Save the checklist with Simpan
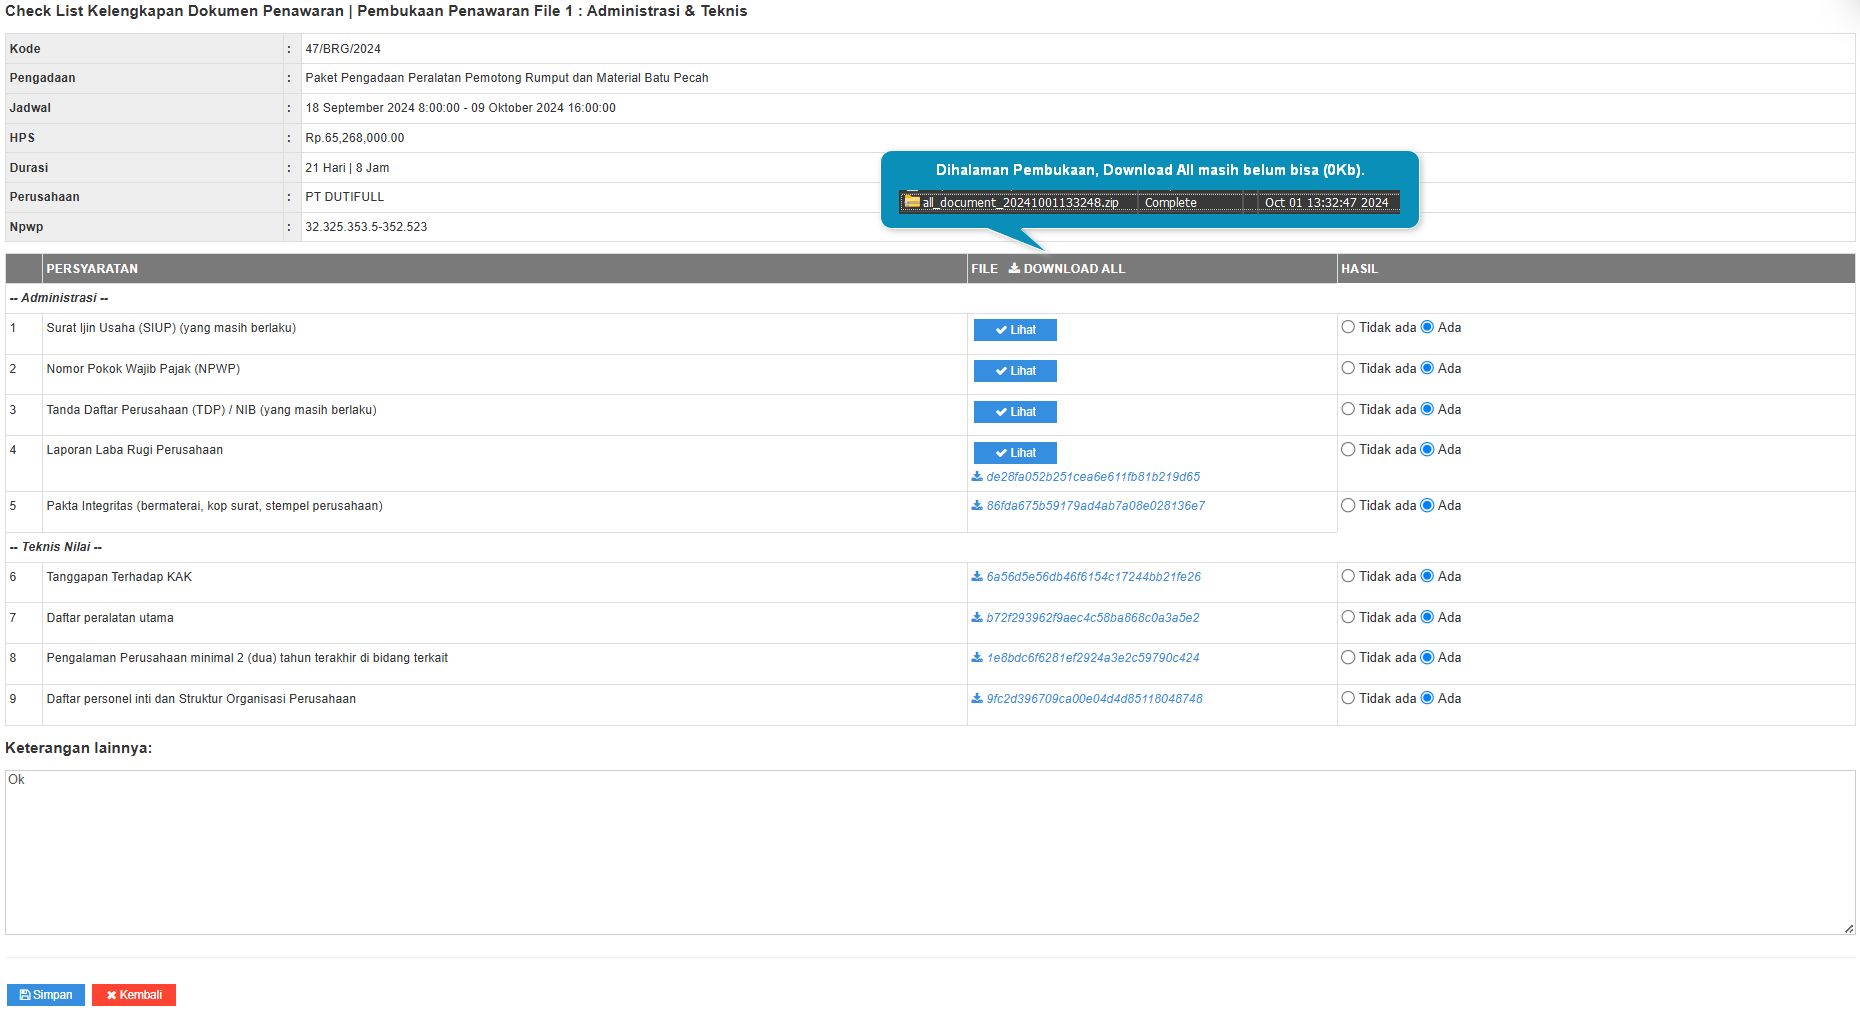1860x1013 pixels. (x=46, y=995)
